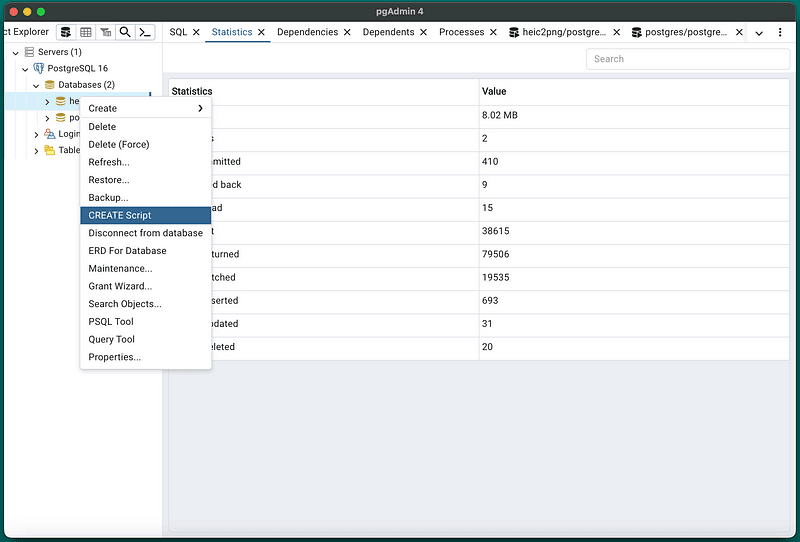Image resolution: width=800 pixels, height=542 pixels.
Task: Click the 38615 value cell
Action: click(634, 231)
